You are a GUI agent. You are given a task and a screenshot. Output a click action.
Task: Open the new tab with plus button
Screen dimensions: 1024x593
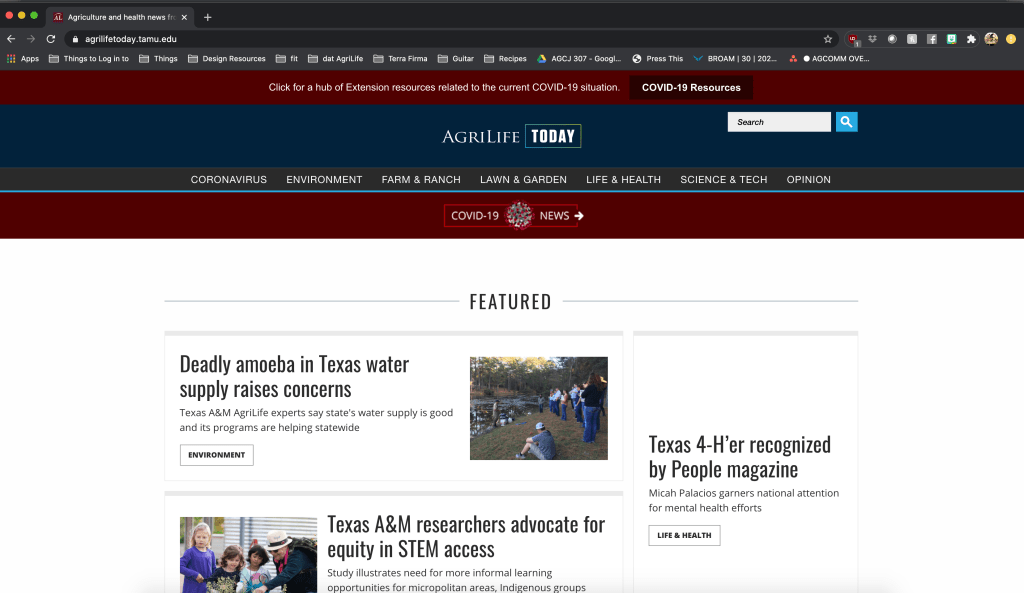[x=208, y=17]
